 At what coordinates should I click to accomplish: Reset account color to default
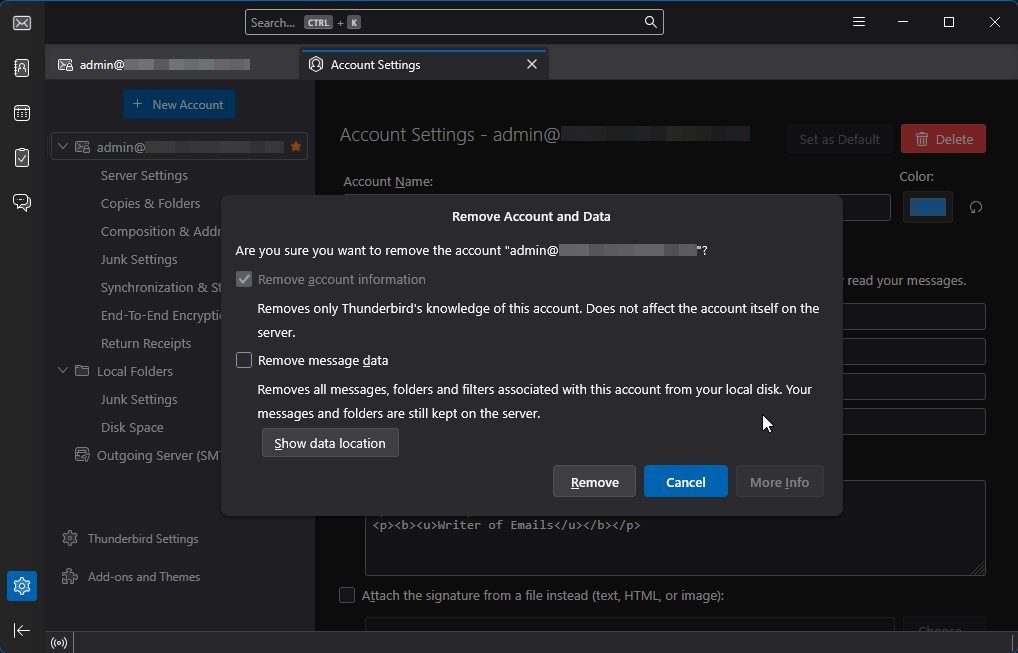tap(976, 207)
